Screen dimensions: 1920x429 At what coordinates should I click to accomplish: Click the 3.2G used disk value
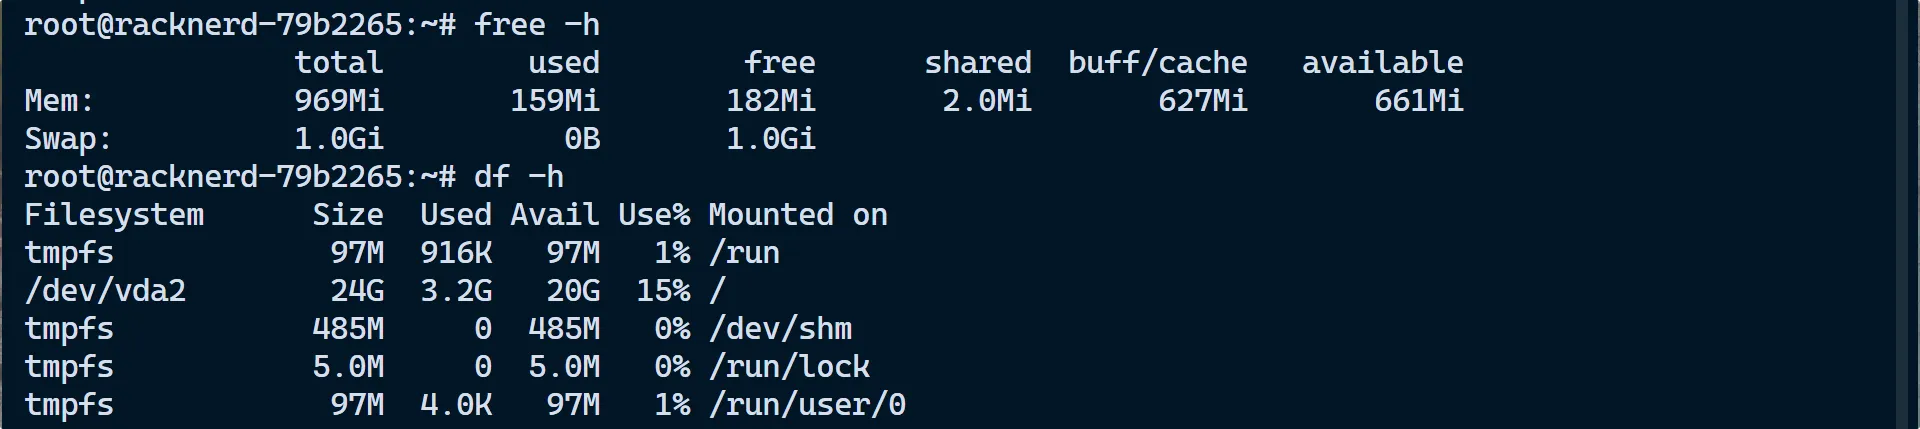(456, 291)
